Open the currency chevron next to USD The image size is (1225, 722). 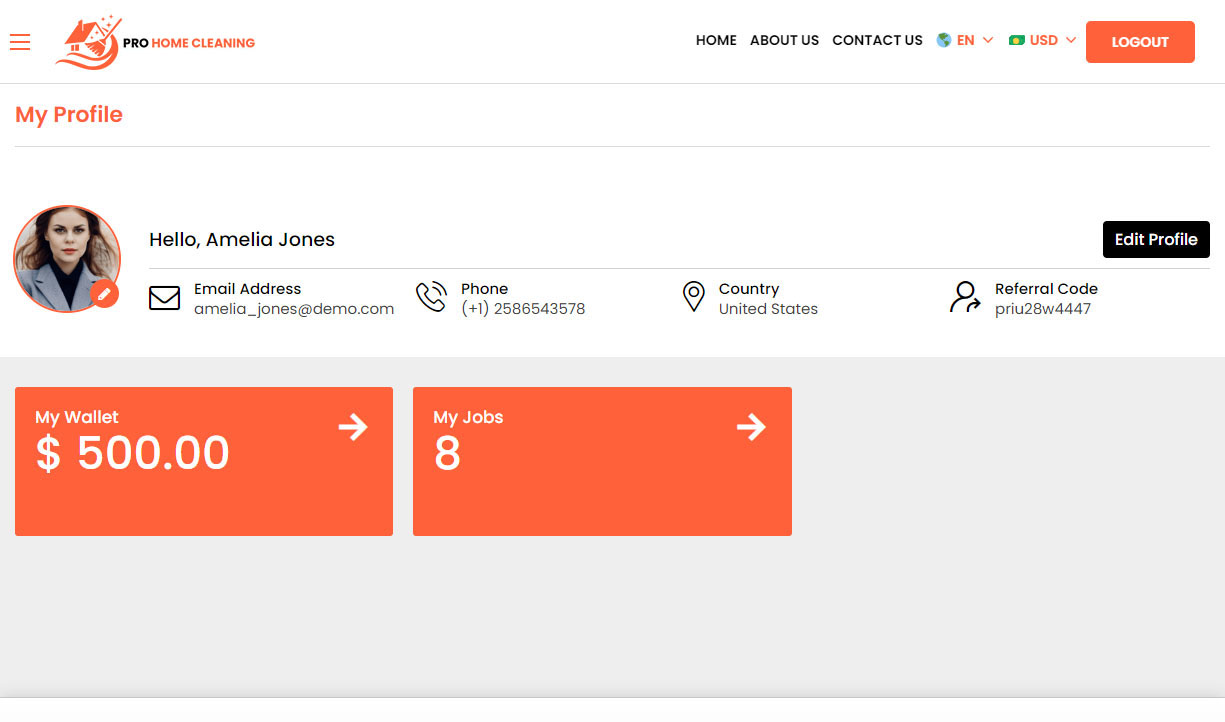click(x=1071, y=40)
